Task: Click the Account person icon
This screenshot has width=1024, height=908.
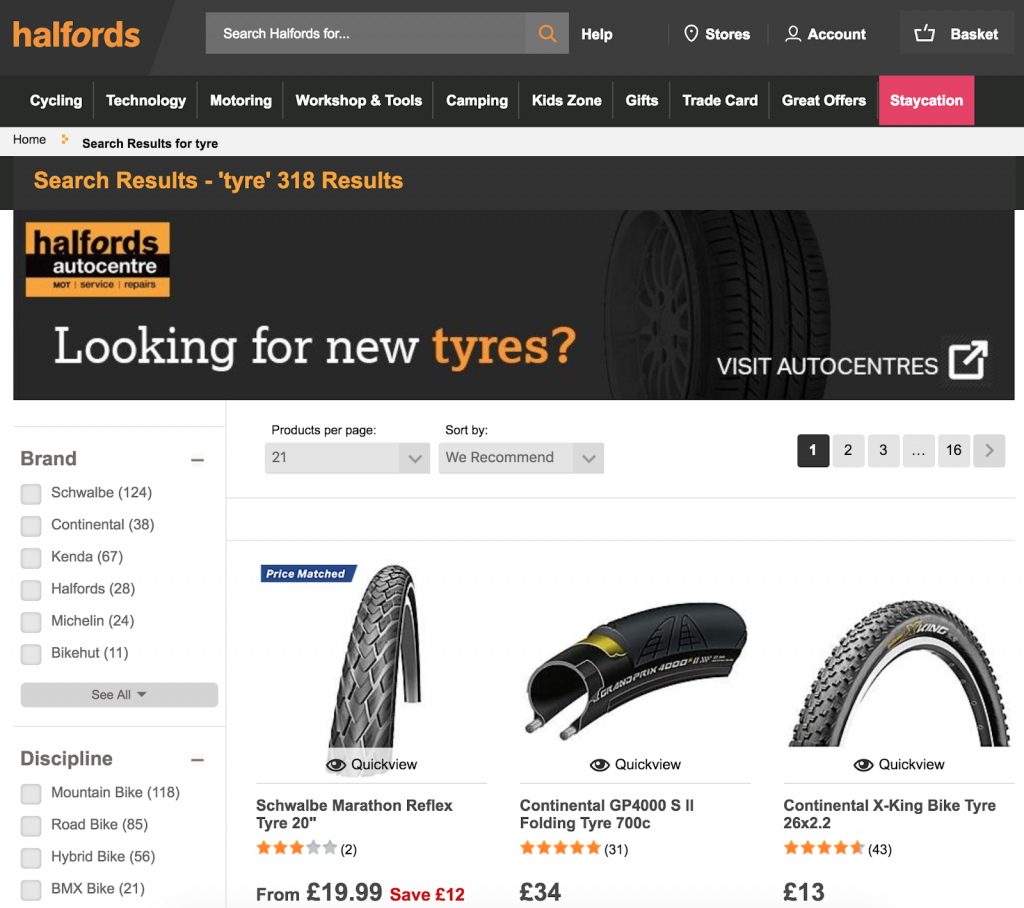Action: click(x=793, y=34)
